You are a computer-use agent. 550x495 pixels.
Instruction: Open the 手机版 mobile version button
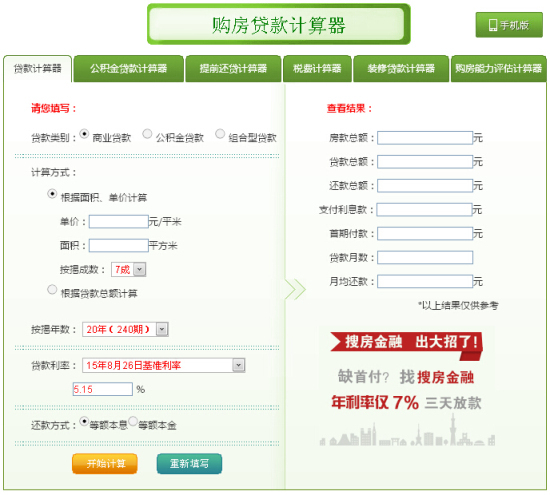[x=509, y=25]
